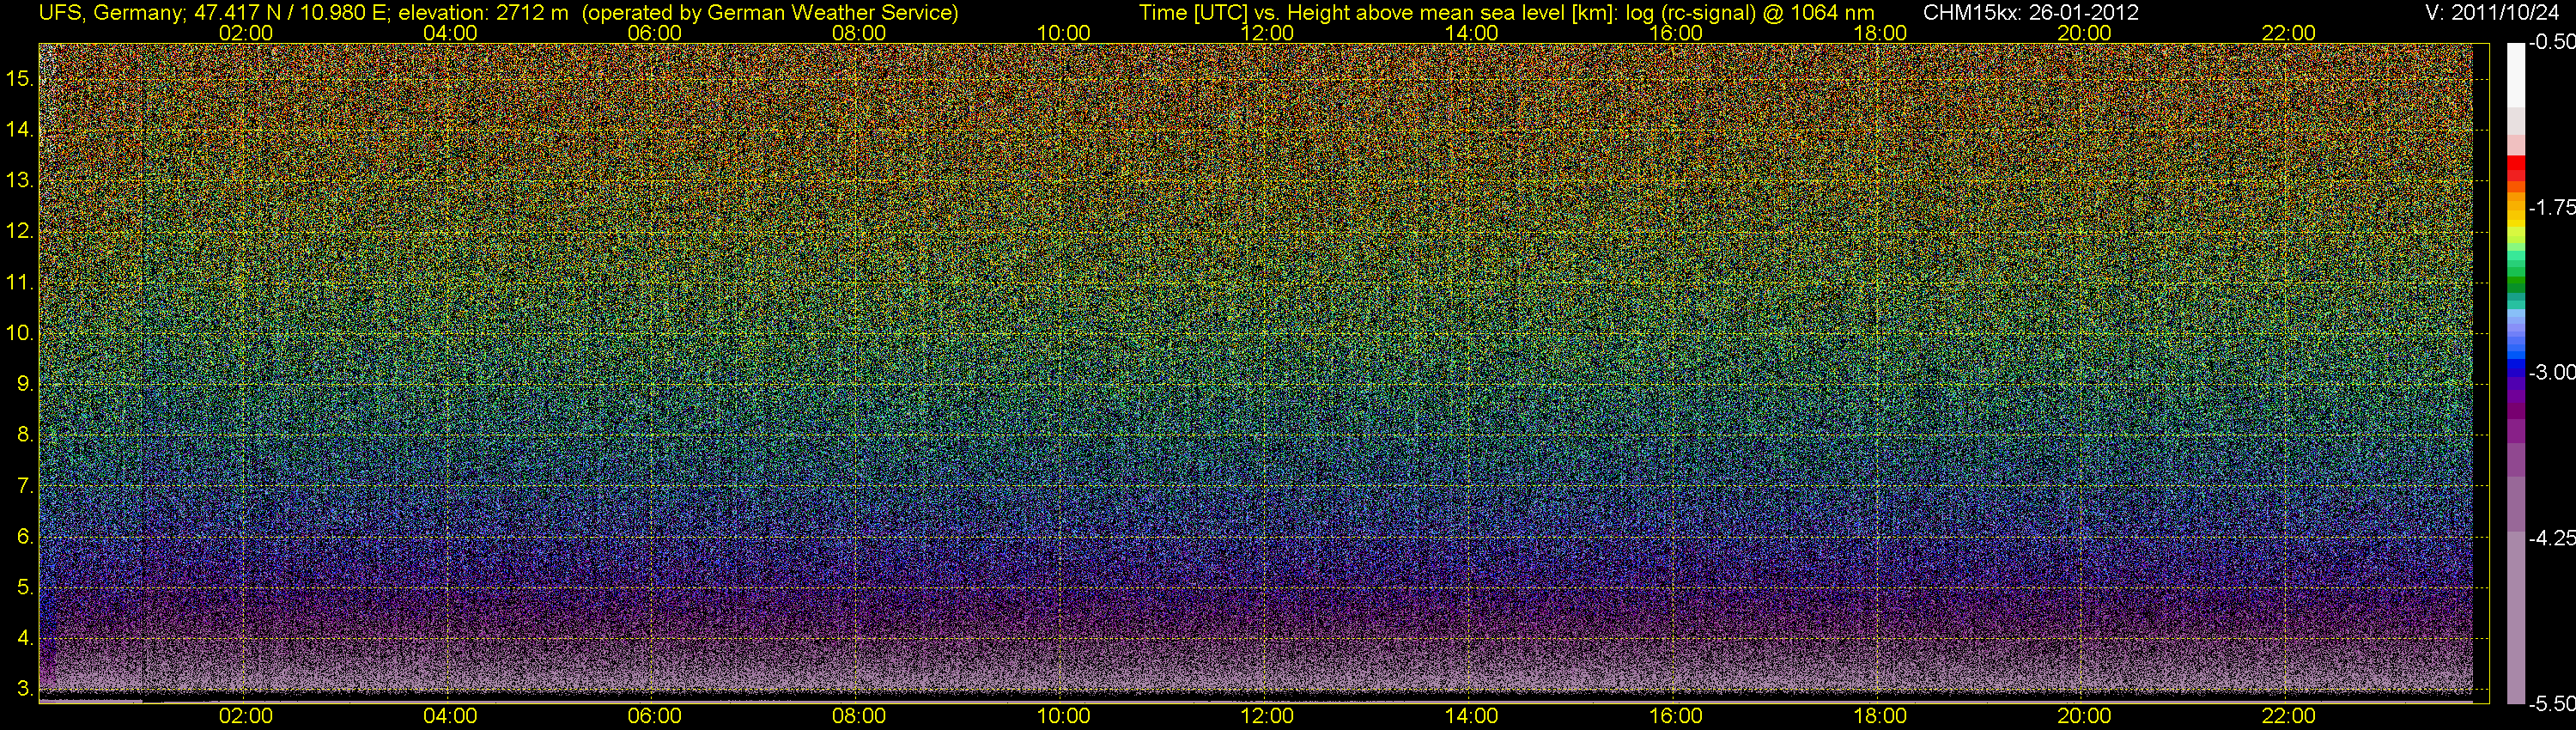Image resolution: width=2576 pixels, height=730 pixels.
Task: Select the -4.25 color scale value
Action: pyautogui.click(x=2551, y=537)
